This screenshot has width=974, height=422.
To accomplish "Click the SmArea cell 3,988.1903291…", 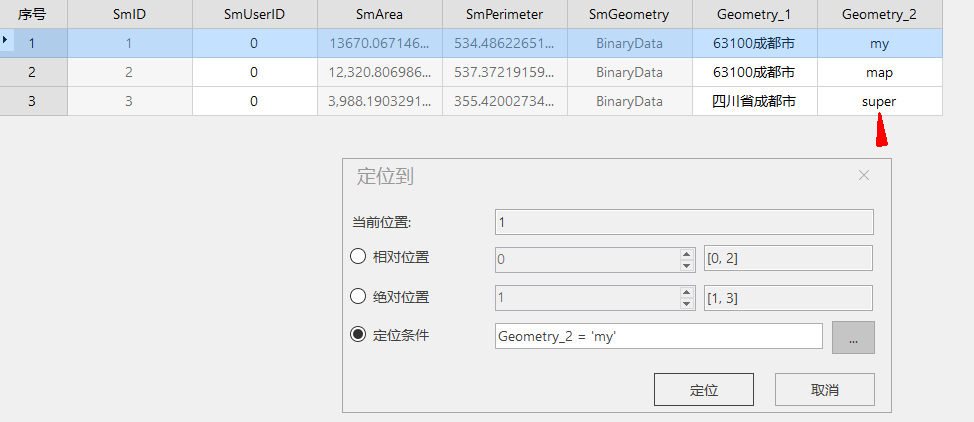I will tap(380, 101).
